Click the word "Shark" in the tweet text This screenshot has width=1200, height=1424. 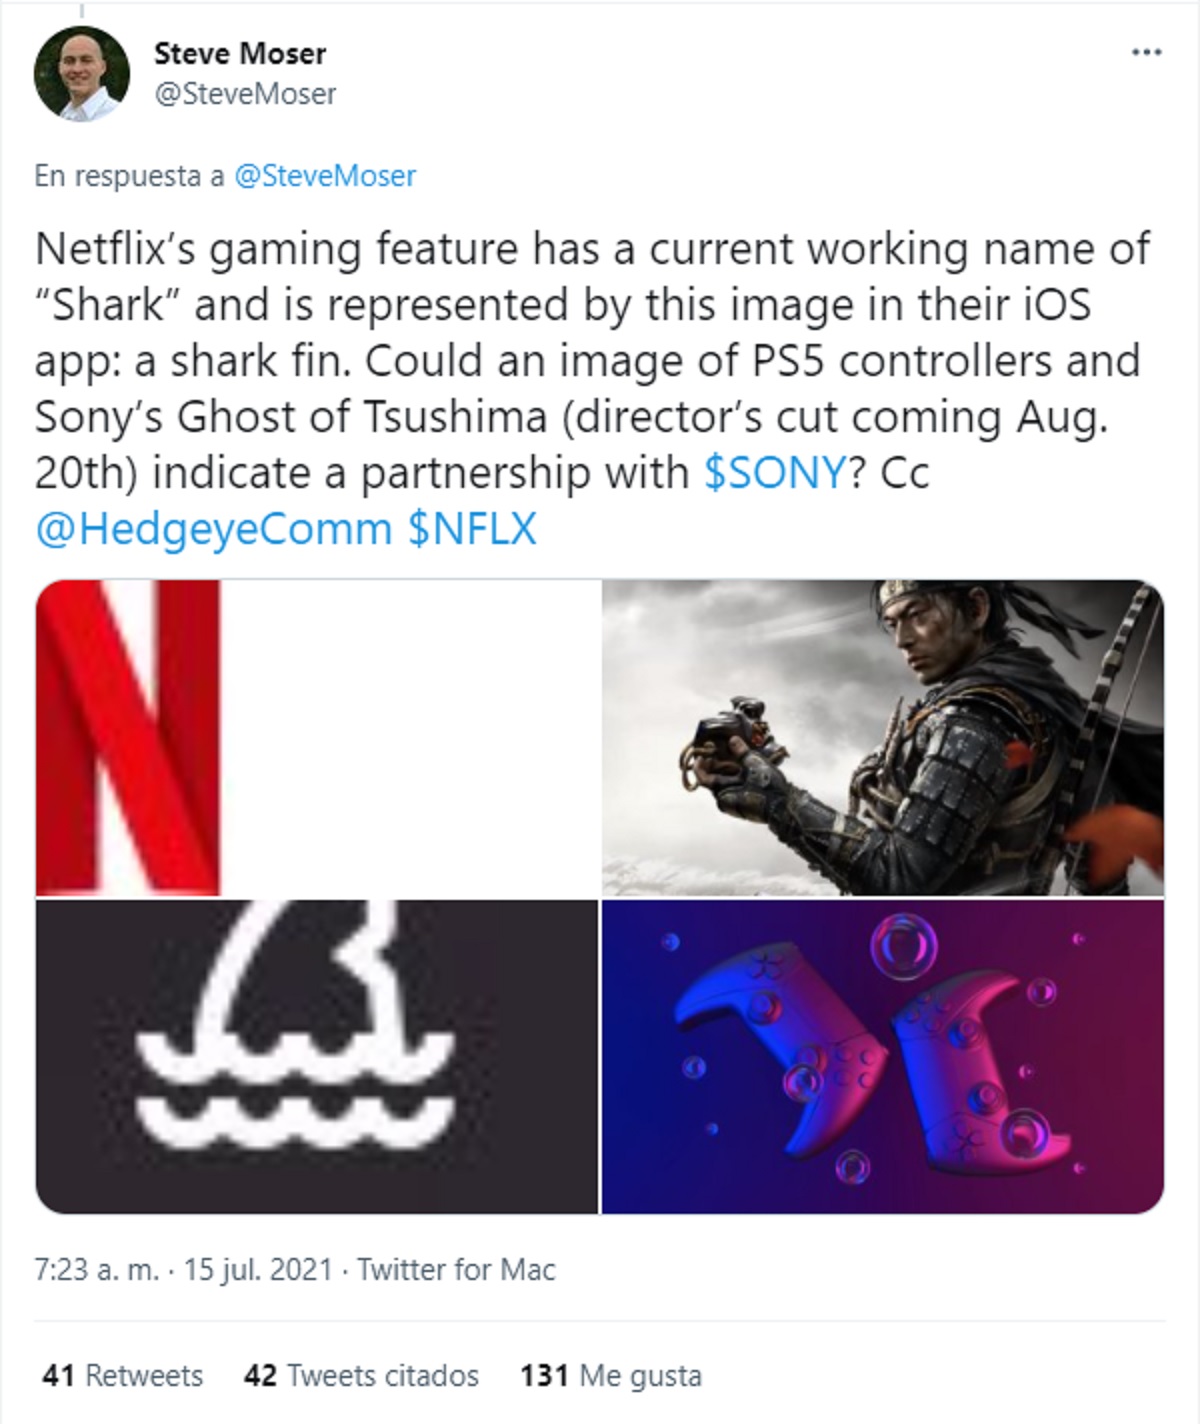108,305
